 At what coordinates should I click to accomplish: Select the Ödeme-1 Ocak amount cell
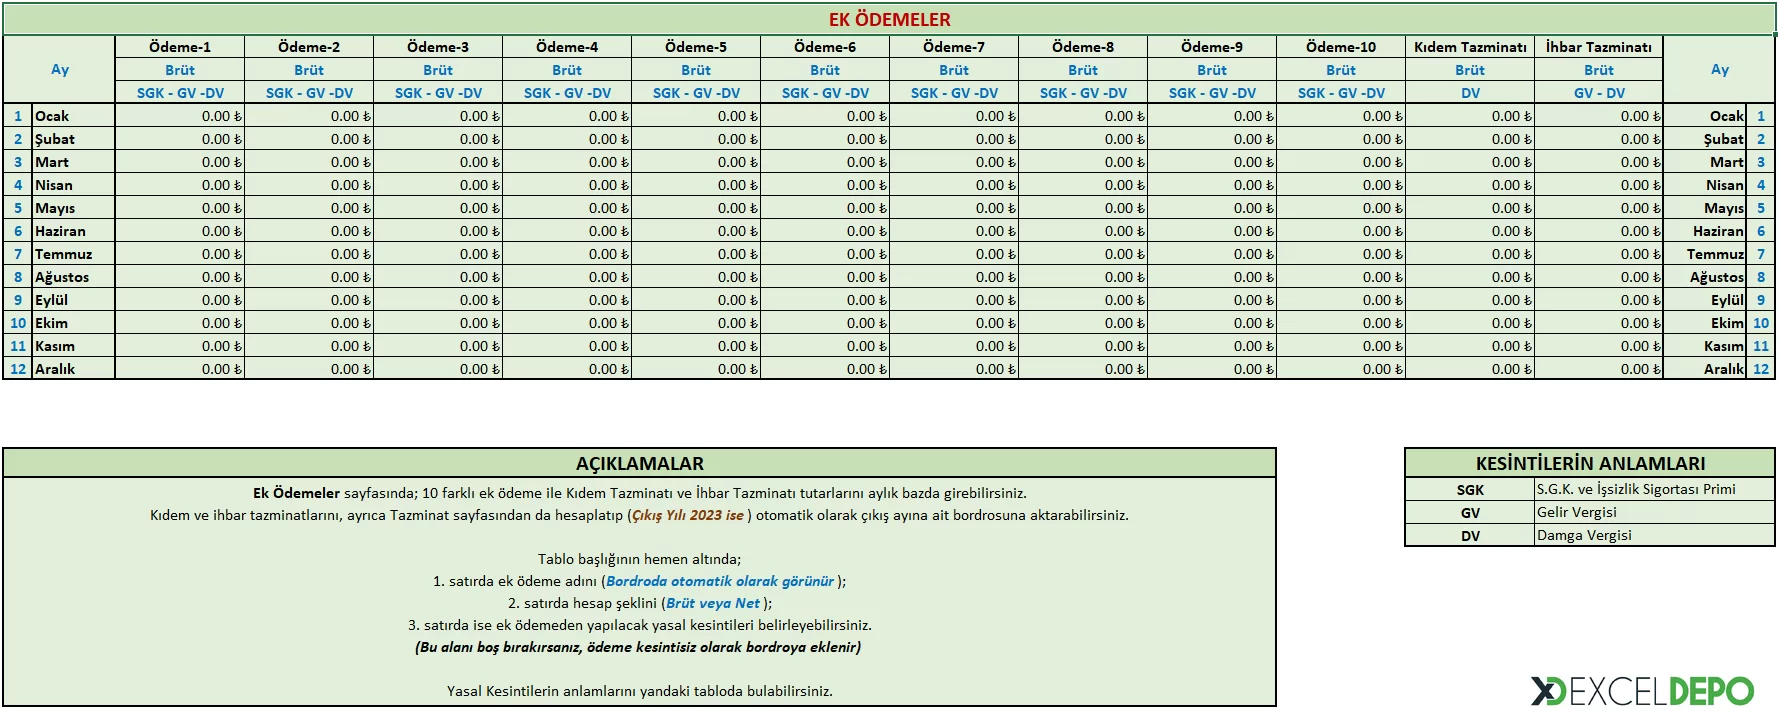point(180,116)
